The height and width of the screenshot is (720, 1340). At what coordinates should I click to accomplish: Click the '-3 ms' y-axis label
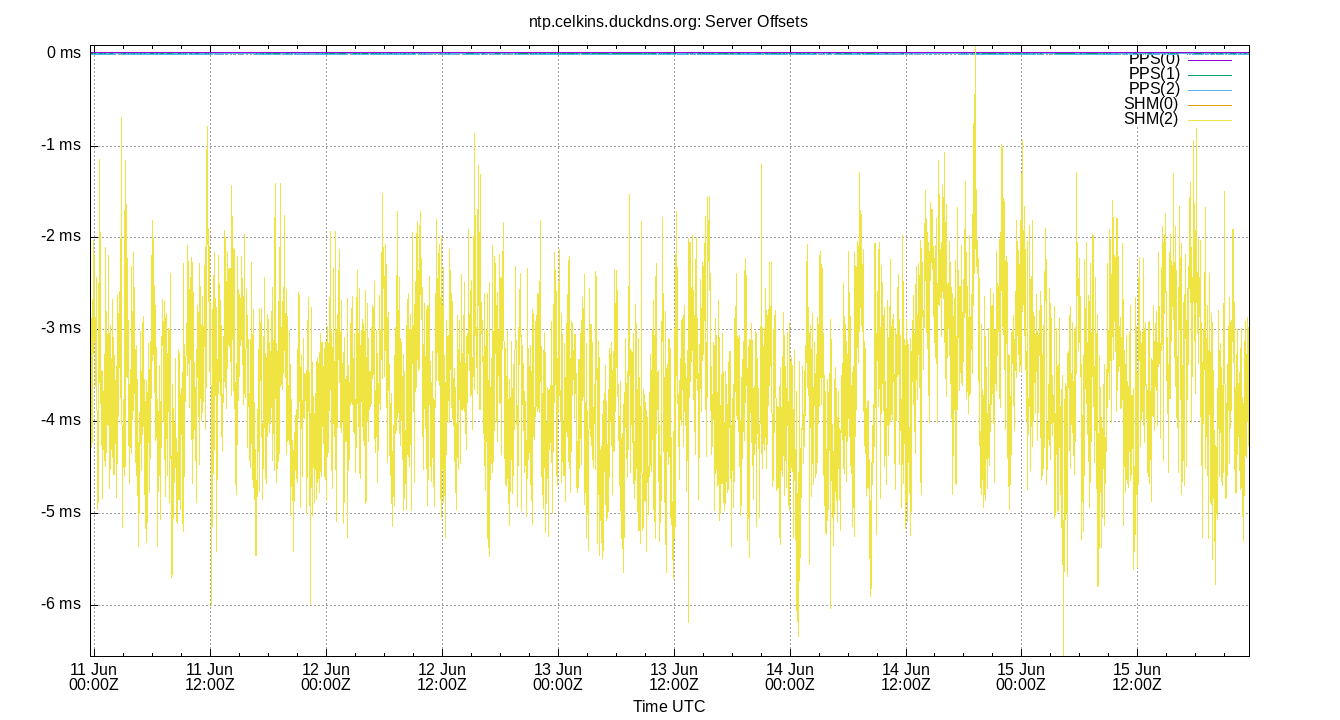point(61,328)
